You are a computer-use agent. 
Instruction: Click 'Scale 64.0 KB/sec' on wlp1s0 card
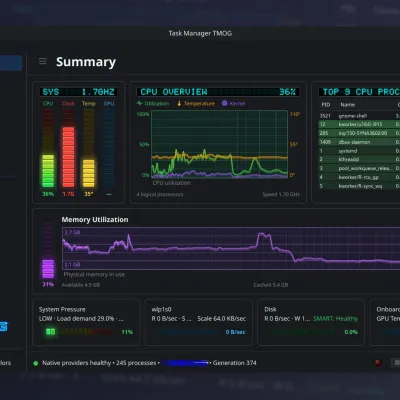click(x=222, y=319)
